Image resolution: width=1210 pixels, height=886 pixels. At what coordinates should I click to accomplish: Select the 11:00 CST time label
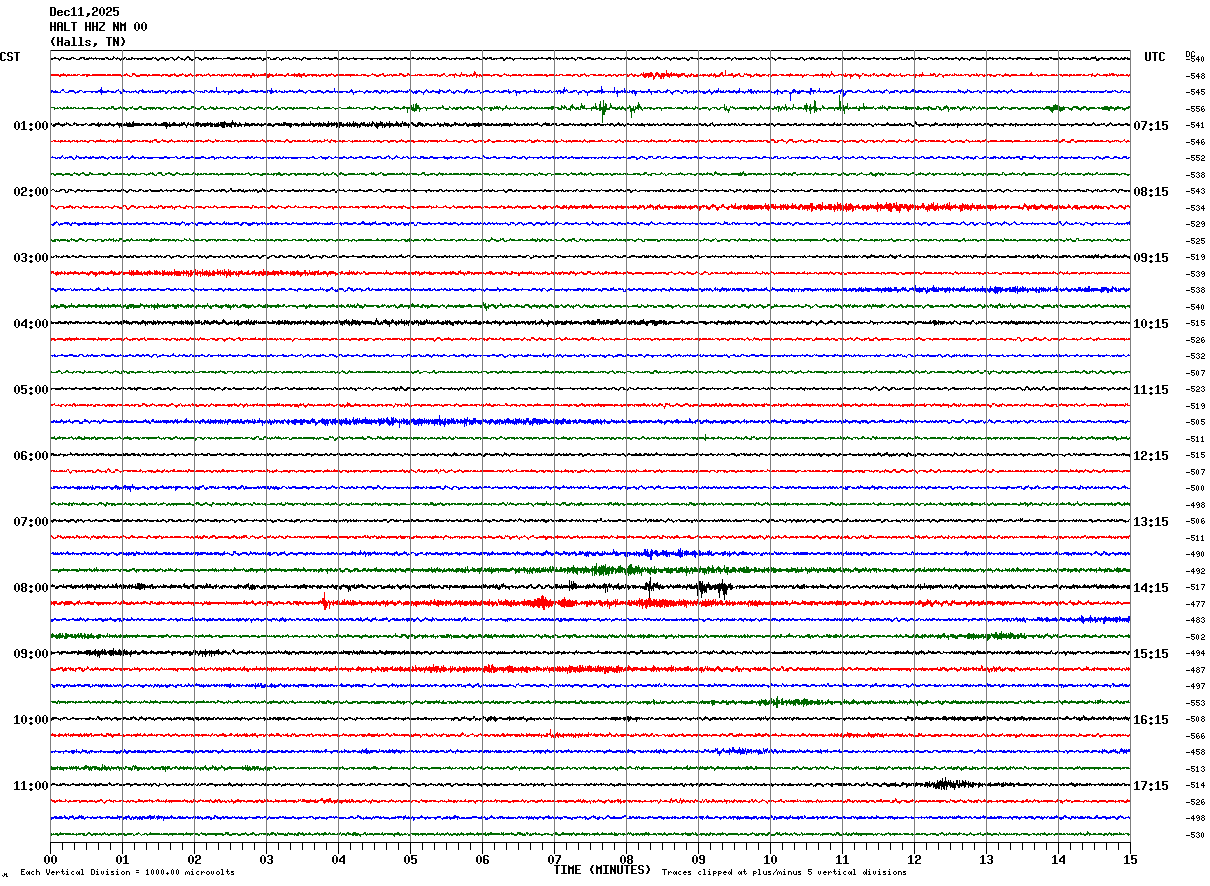click(31, 786)
